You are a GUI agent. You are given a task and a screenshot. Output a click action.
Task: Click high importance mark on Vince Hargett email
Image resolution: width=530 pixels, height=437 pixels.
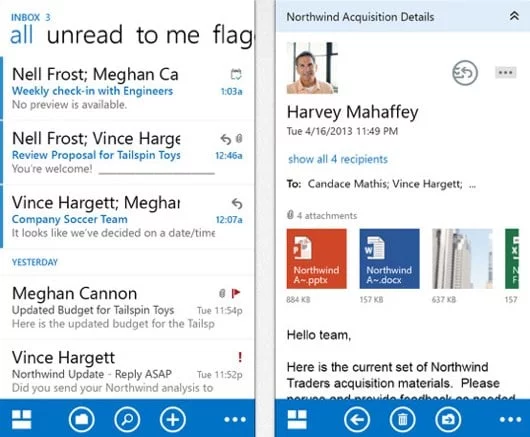[x=240, y=357]
